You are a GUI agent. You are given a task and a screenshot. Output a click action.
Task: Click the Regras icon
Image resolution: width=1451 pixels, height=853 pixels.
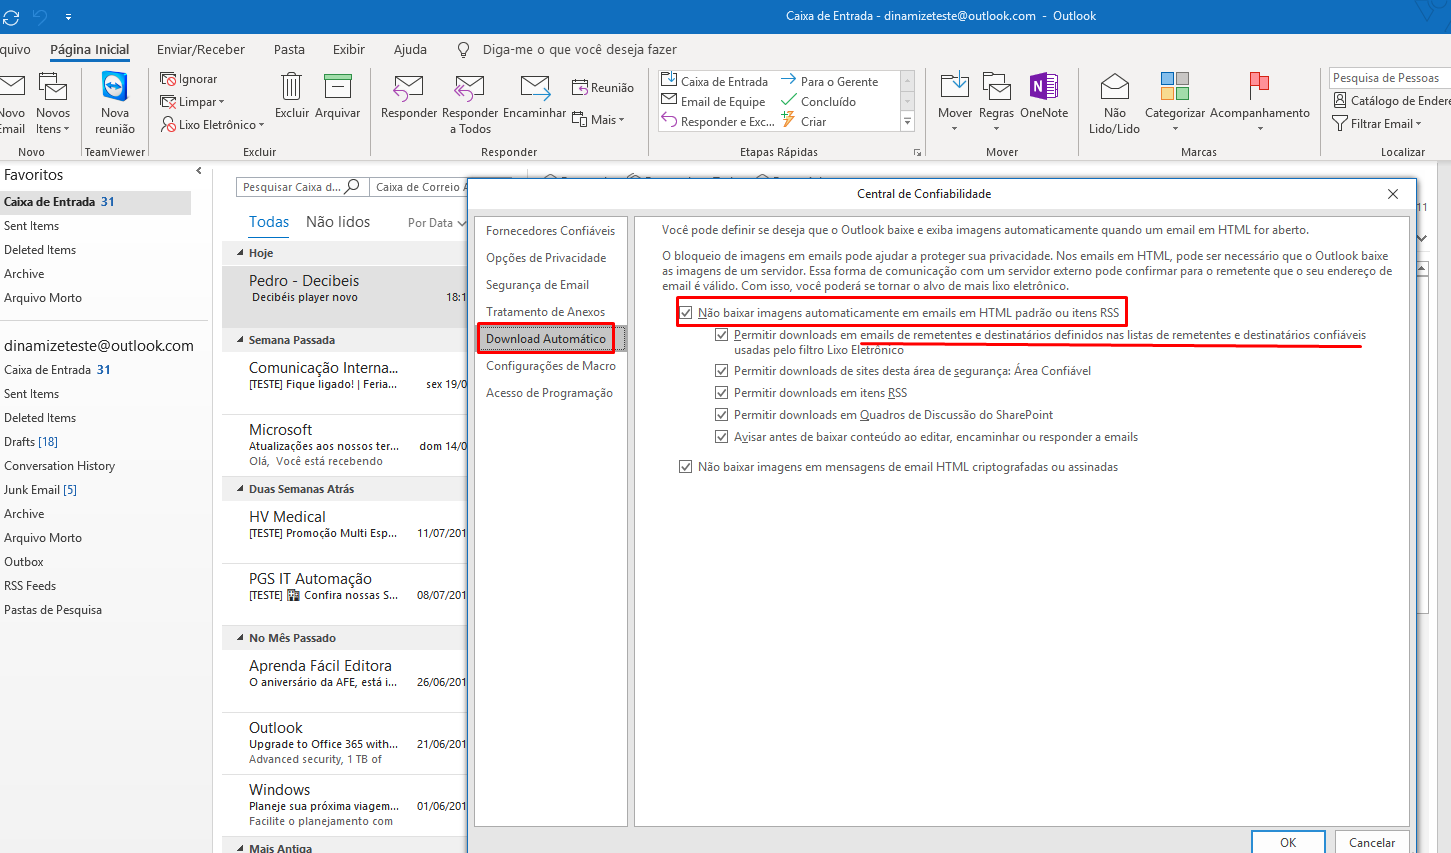coord(996,86)
